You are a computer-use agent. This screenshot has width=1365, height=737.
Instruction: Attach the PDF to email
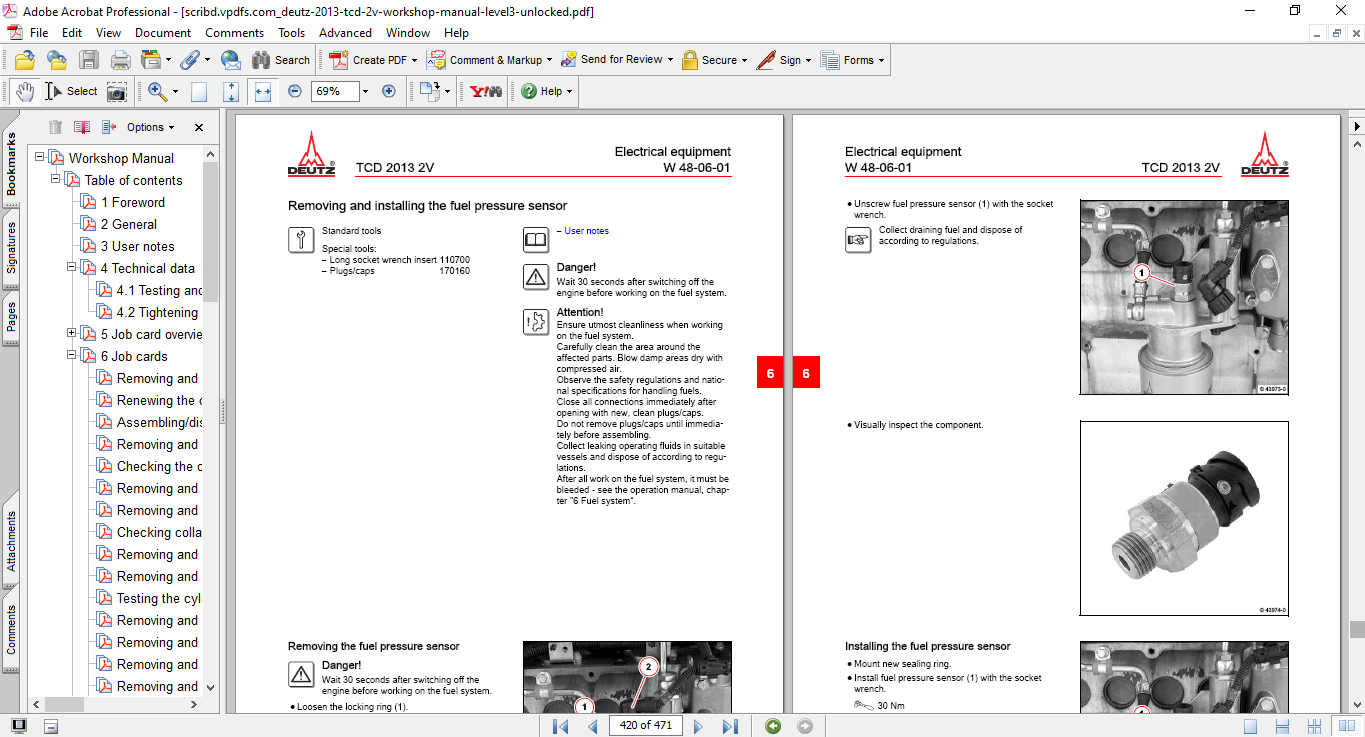click(231, 60)
